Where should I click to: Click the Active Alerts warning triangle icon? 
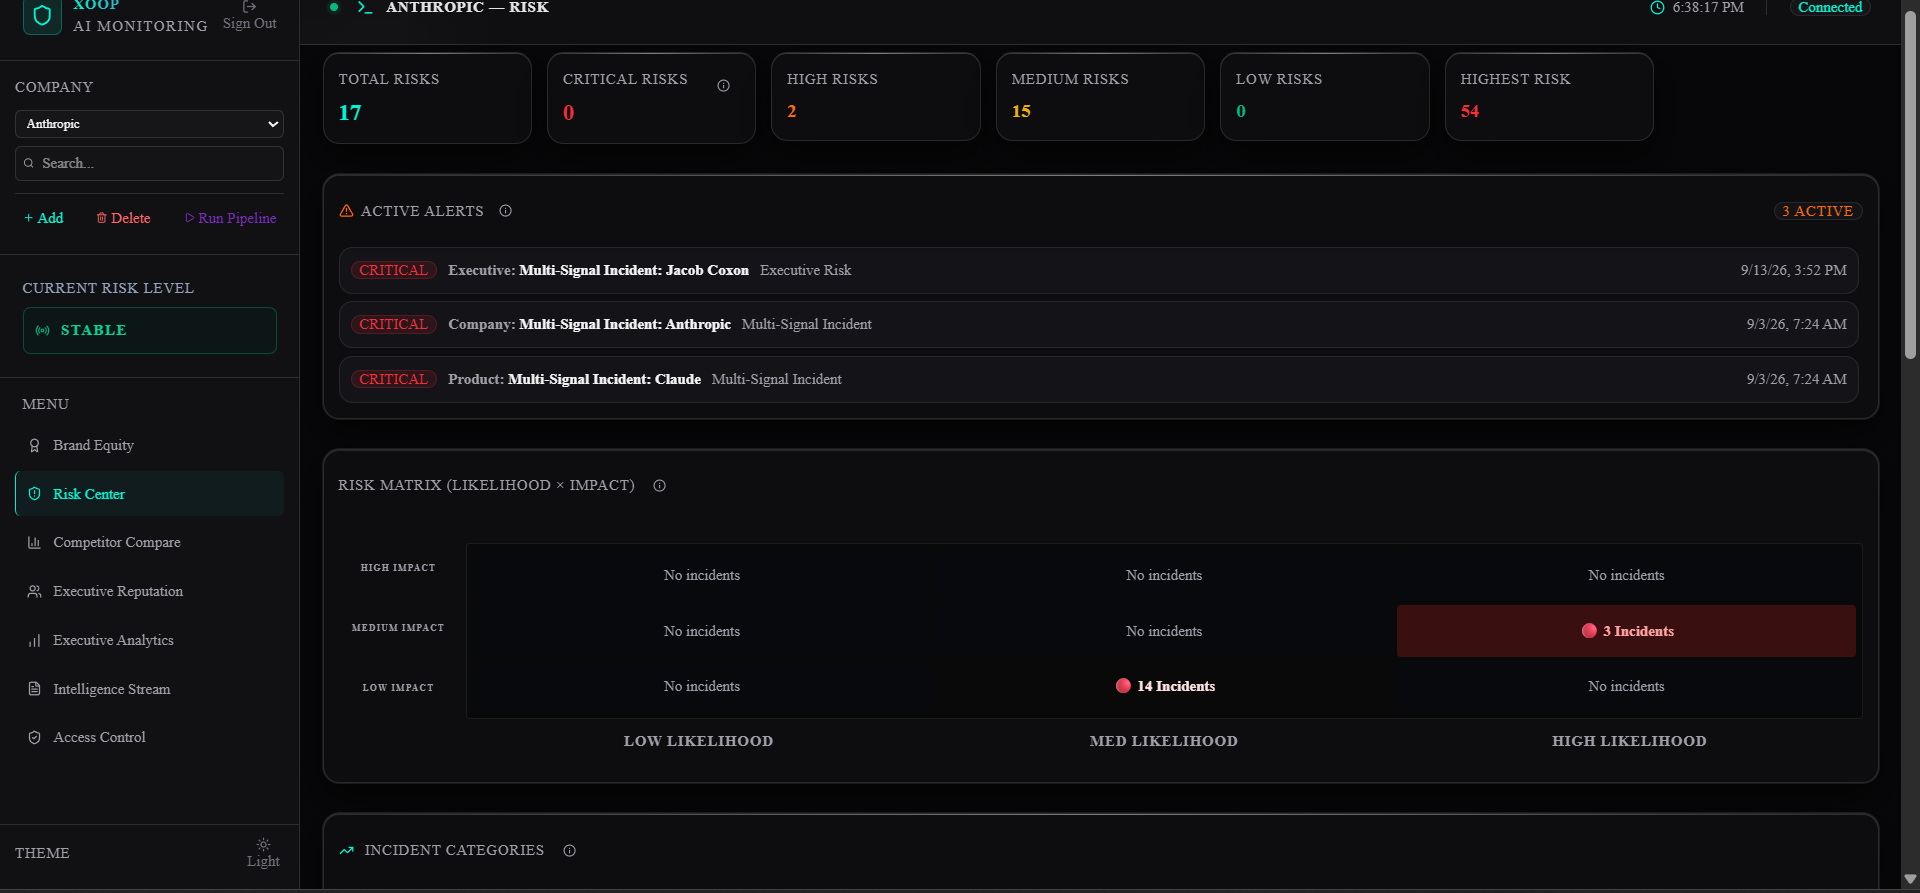coord(347,211)
